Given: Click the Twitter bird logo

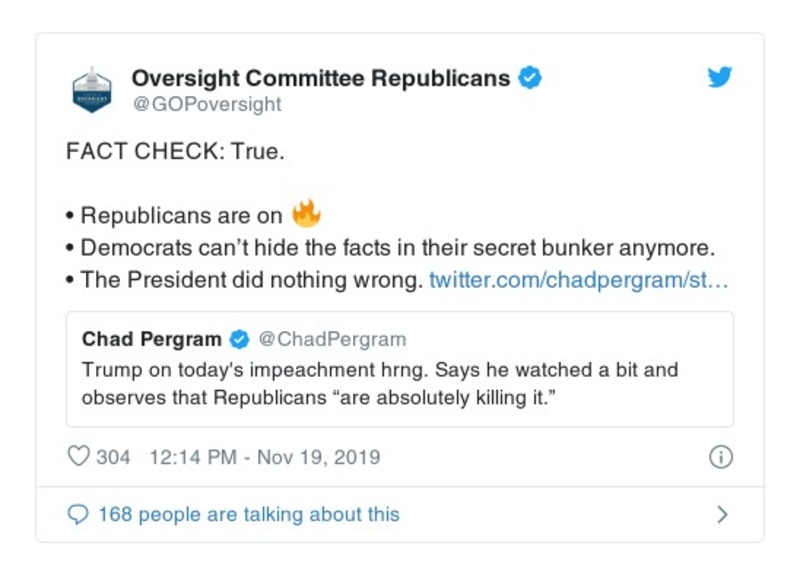Looking at the screenshot, I should point(720,78).
